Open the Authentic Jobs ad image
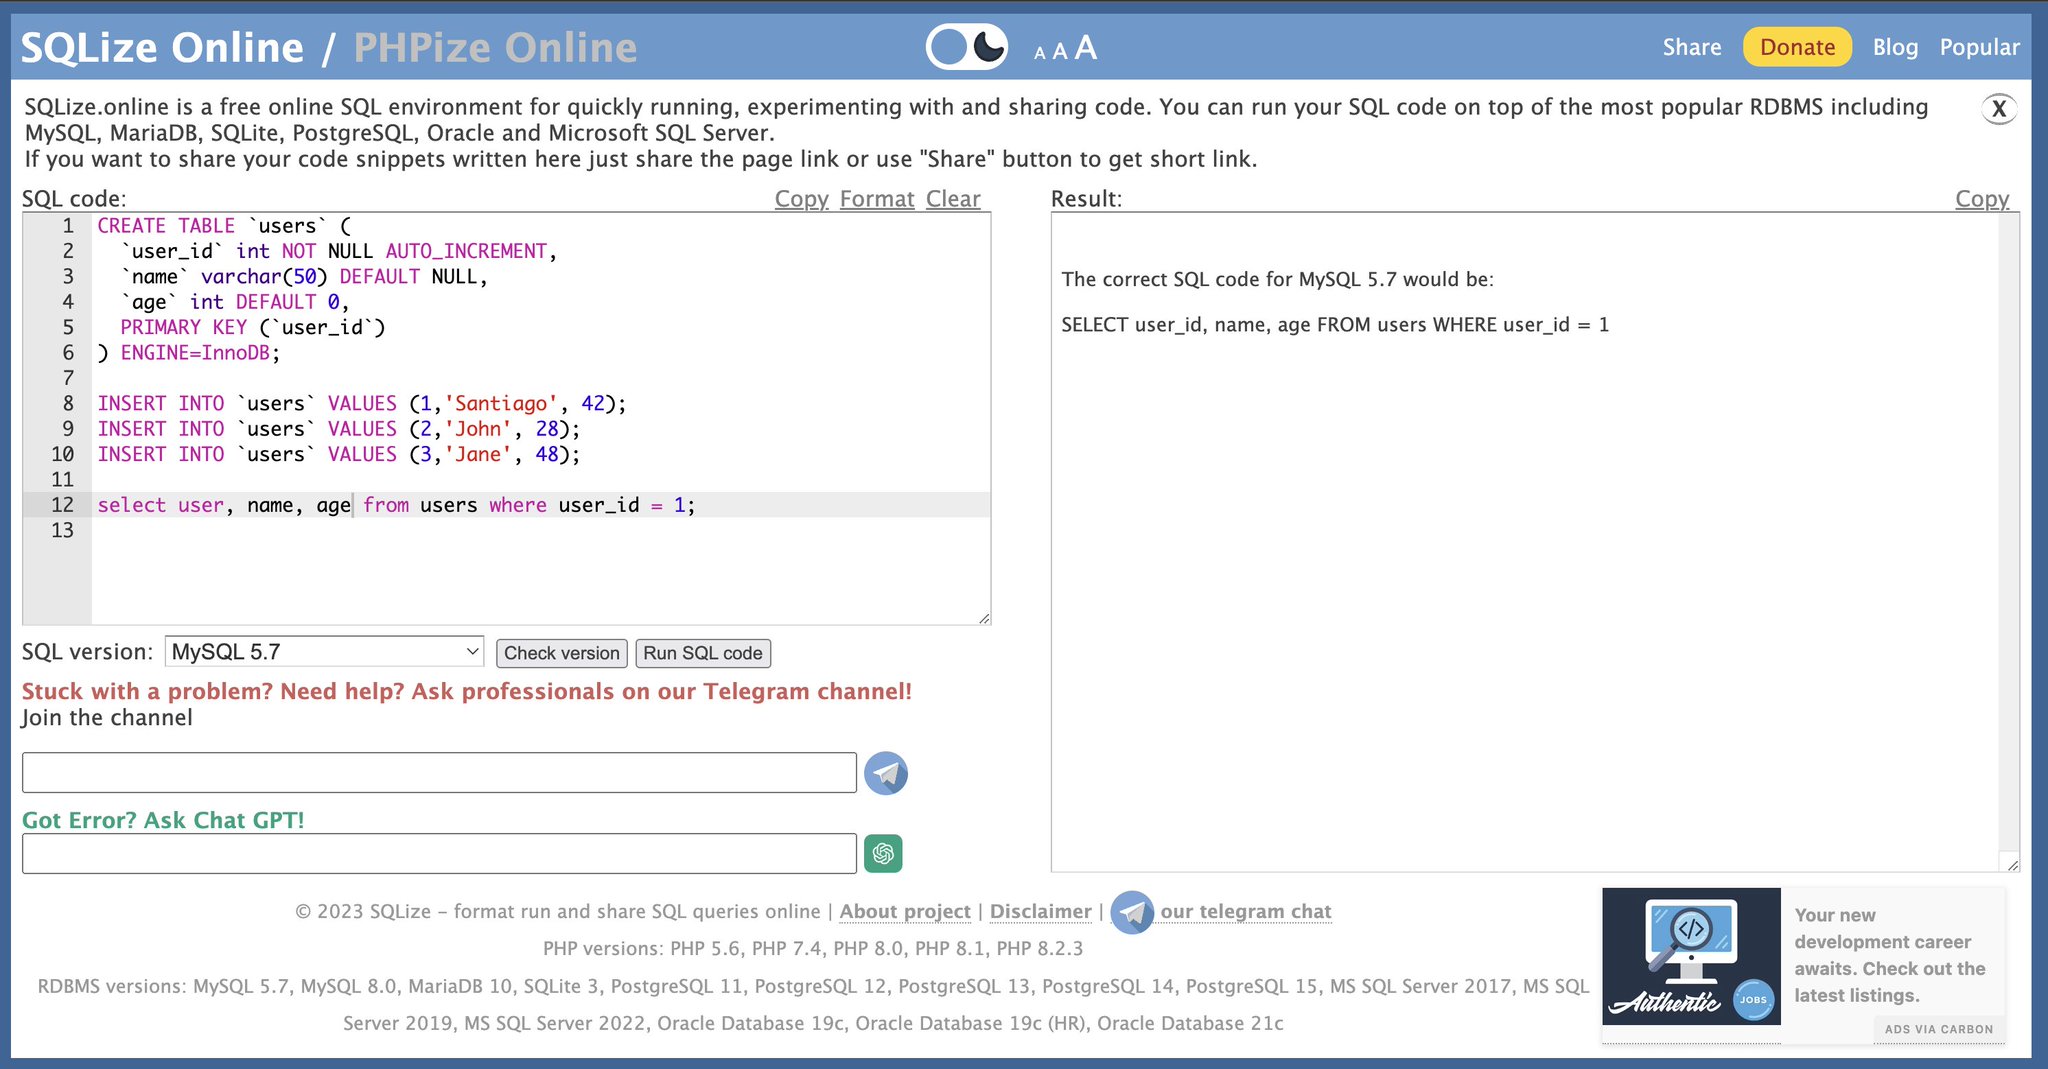 [1691, 956]
